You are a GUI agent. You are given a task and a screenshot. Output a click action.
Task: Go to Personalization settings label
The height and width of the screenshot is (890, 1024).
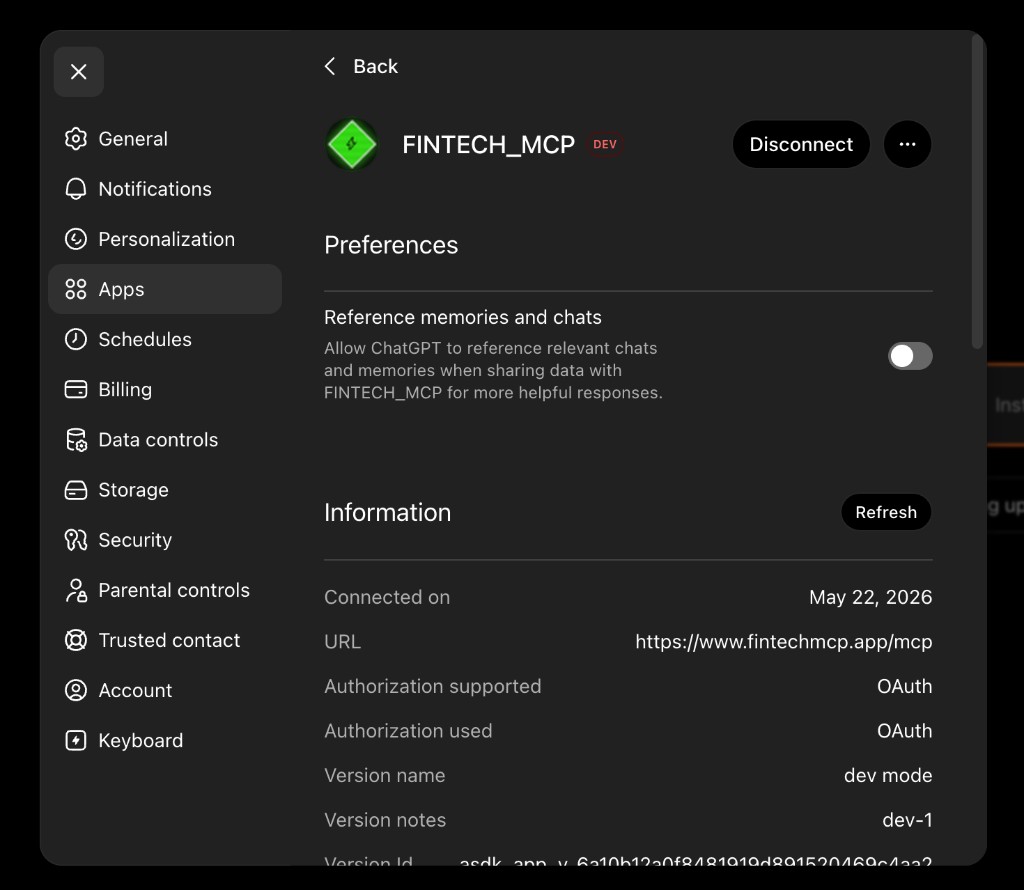tap(167, 239)
